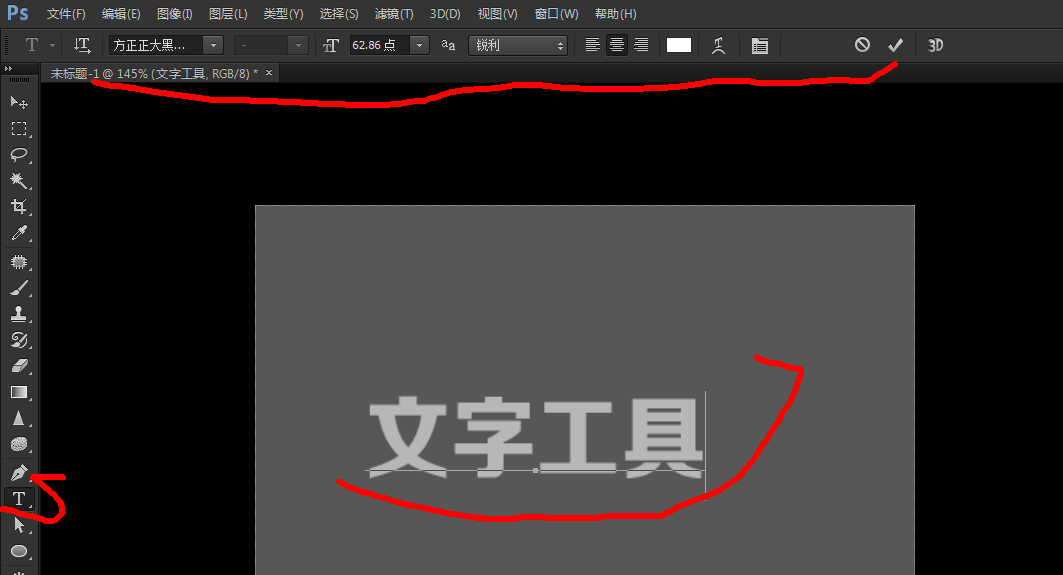Open the 选择(S) menu
Image resolution: width=1063 pixels, height=575 pixels.
click(x=339, y=14)
